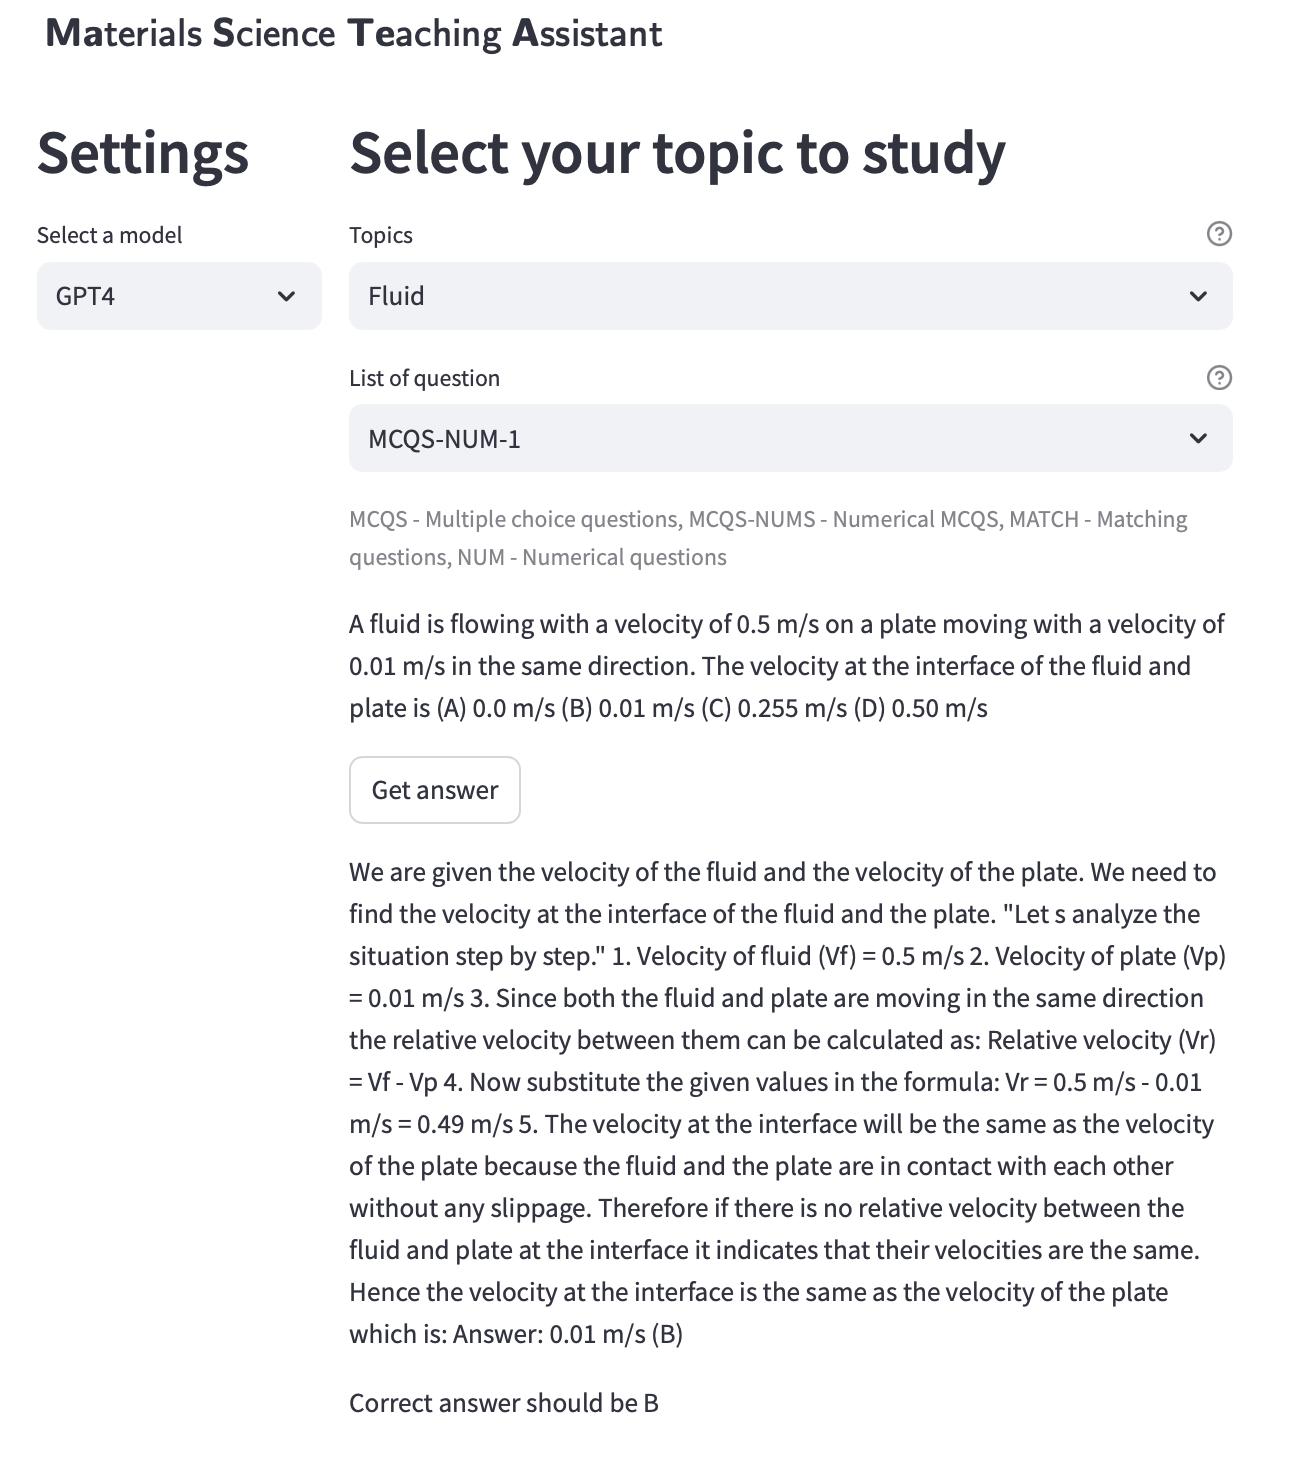This screenshot has width=1290, height=1474.
Task: Click the Materials Science Teaching Assistant title
Action: click(354, 34)
